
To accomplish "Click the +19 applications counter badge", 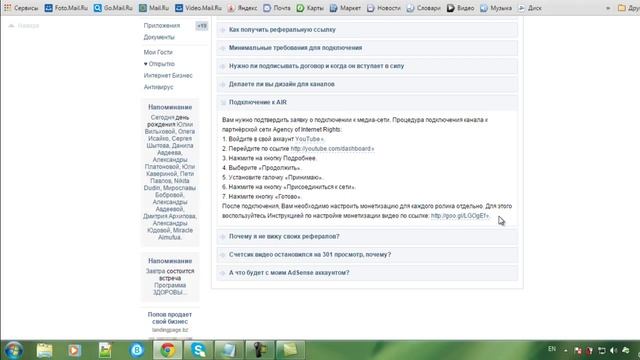I will point(202,26).
